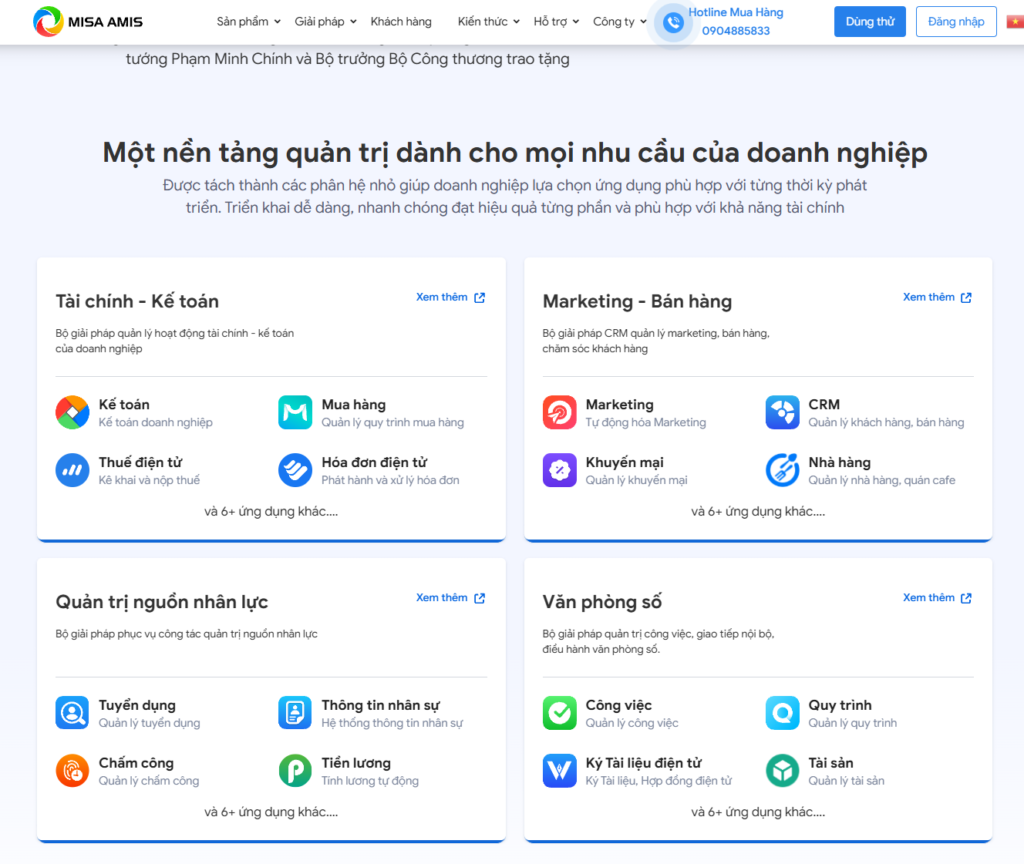Screen dimensions: 1024x864
Task: Open the Mua hàng app icon
Action: tap(295, 412)
